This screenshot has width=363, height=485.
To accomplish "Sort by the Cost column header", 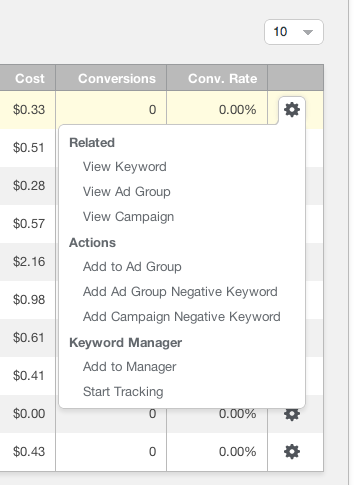I will (30, 79).
